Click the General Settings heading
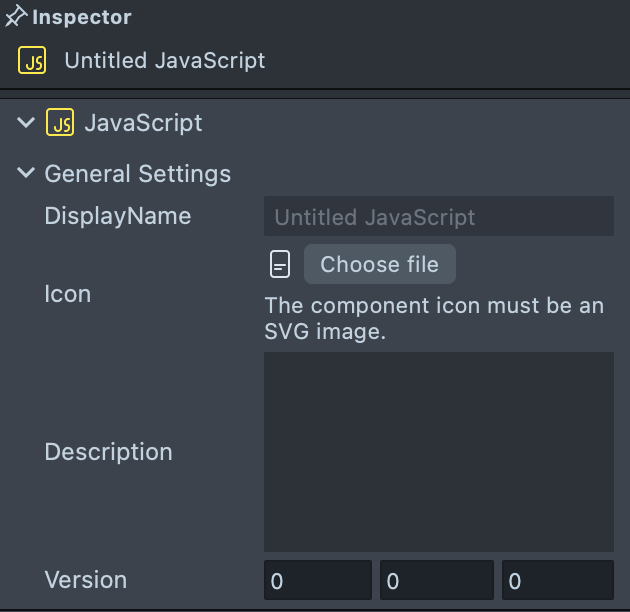 [138, 174]
